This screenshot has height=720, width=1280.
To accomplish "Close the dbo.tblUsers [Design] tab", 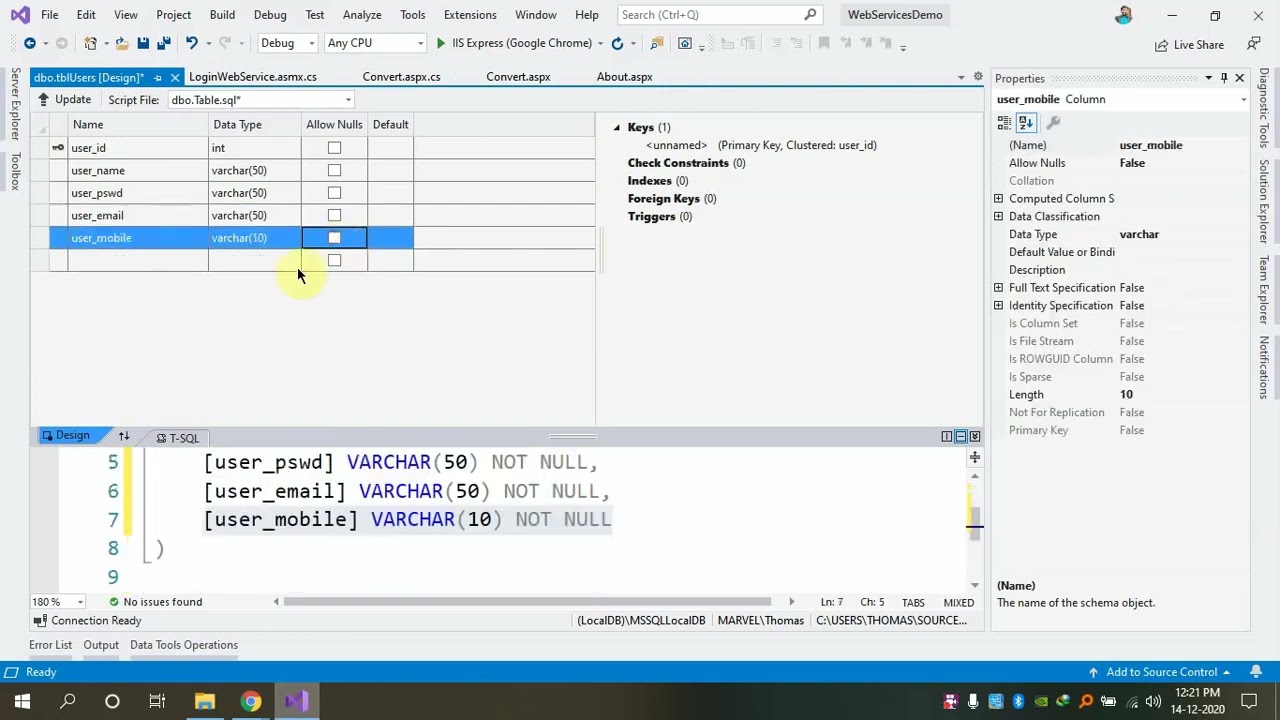I will (175, 77).
